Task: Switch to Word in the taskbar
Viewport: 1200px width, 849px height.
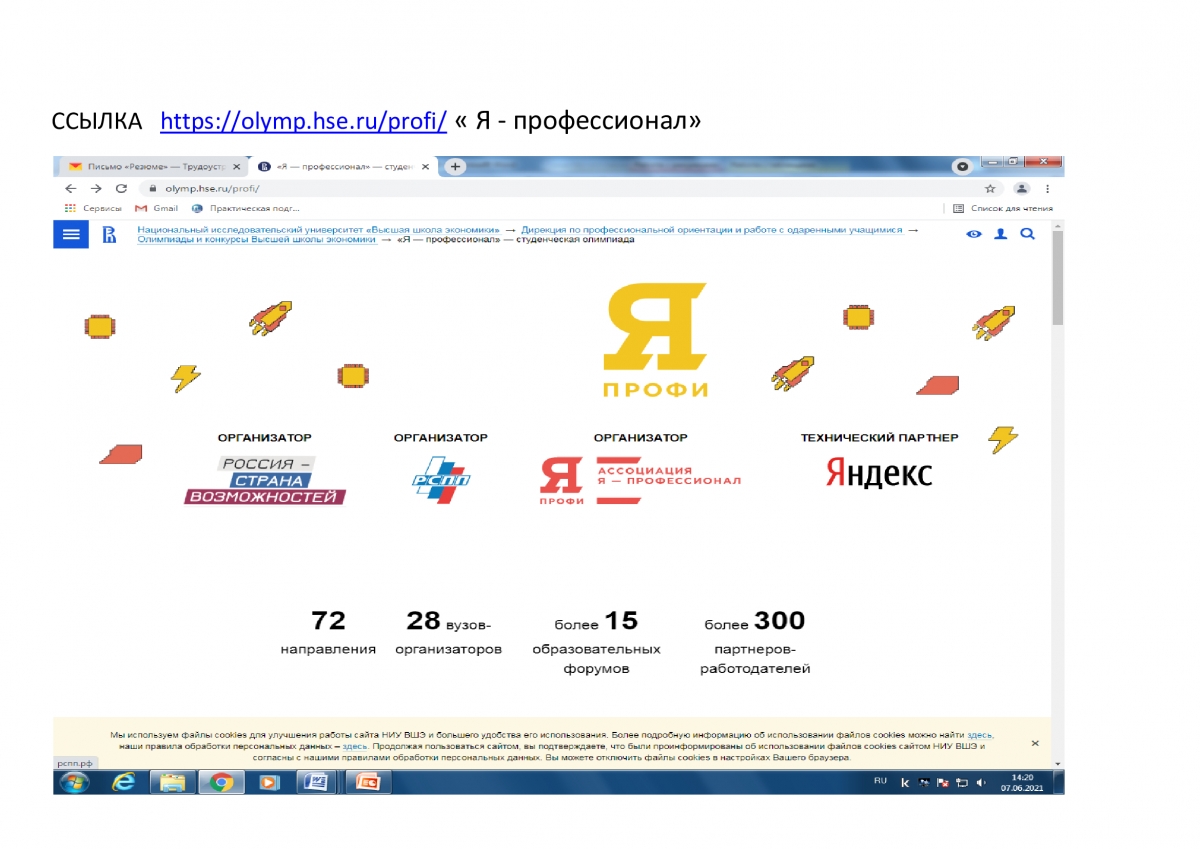Action: click(x=317, y=782)
